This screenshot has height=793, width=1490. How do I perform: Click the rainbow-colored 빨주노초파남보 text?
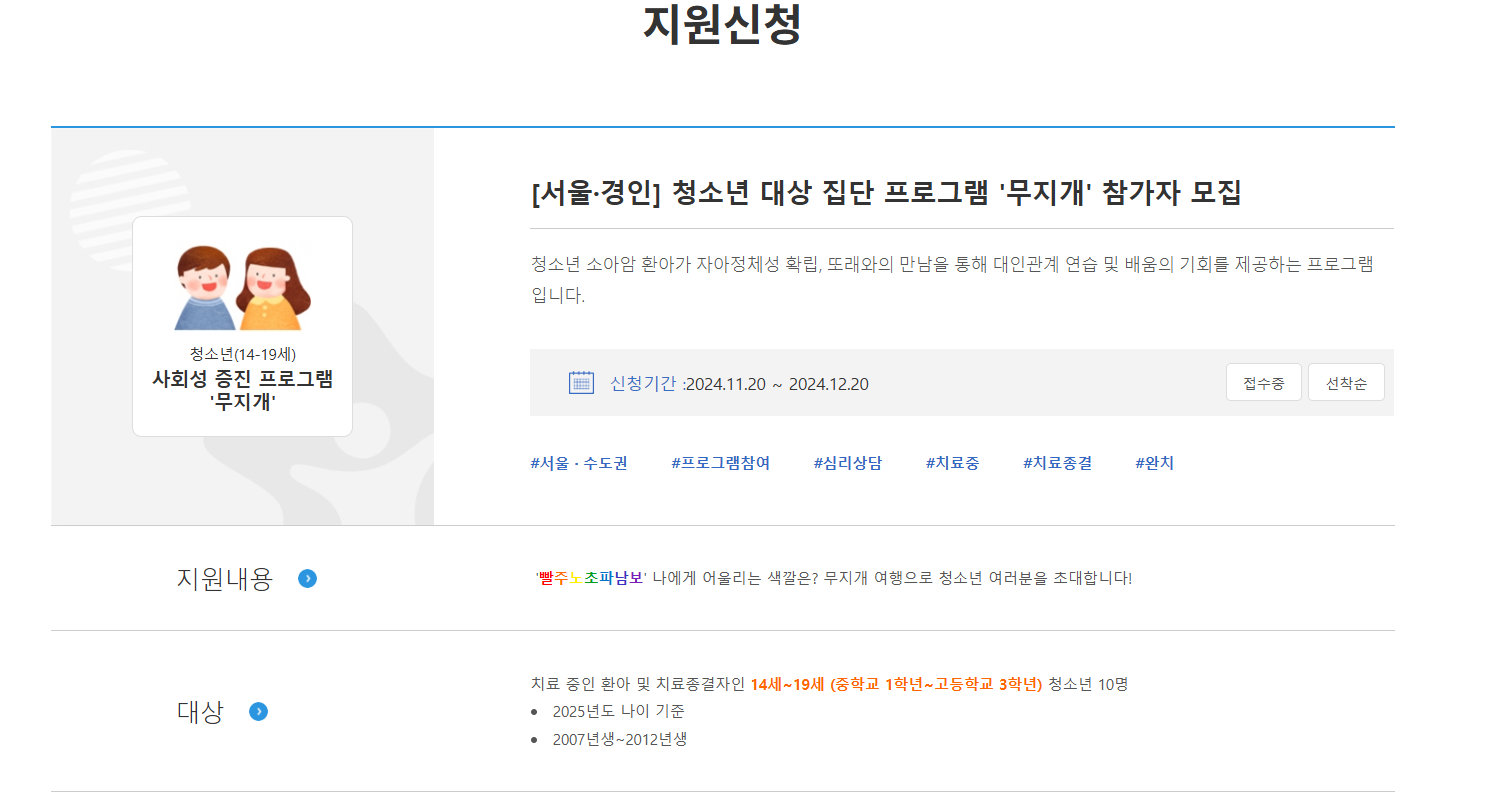click(591, 578)
